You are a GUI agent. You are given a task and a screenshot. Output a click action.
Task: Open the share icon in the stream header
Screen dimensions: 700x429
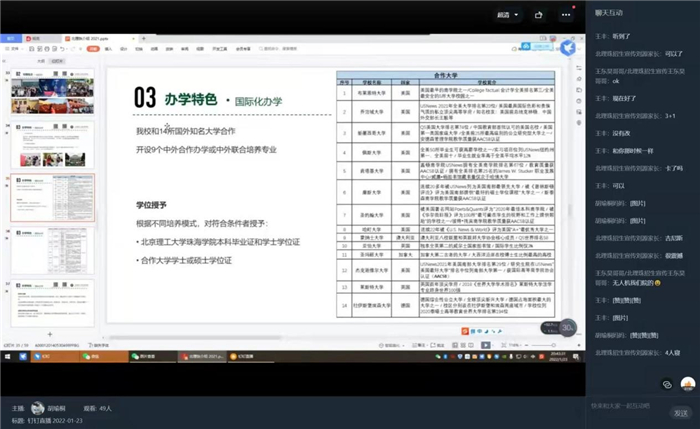(538, 15)
